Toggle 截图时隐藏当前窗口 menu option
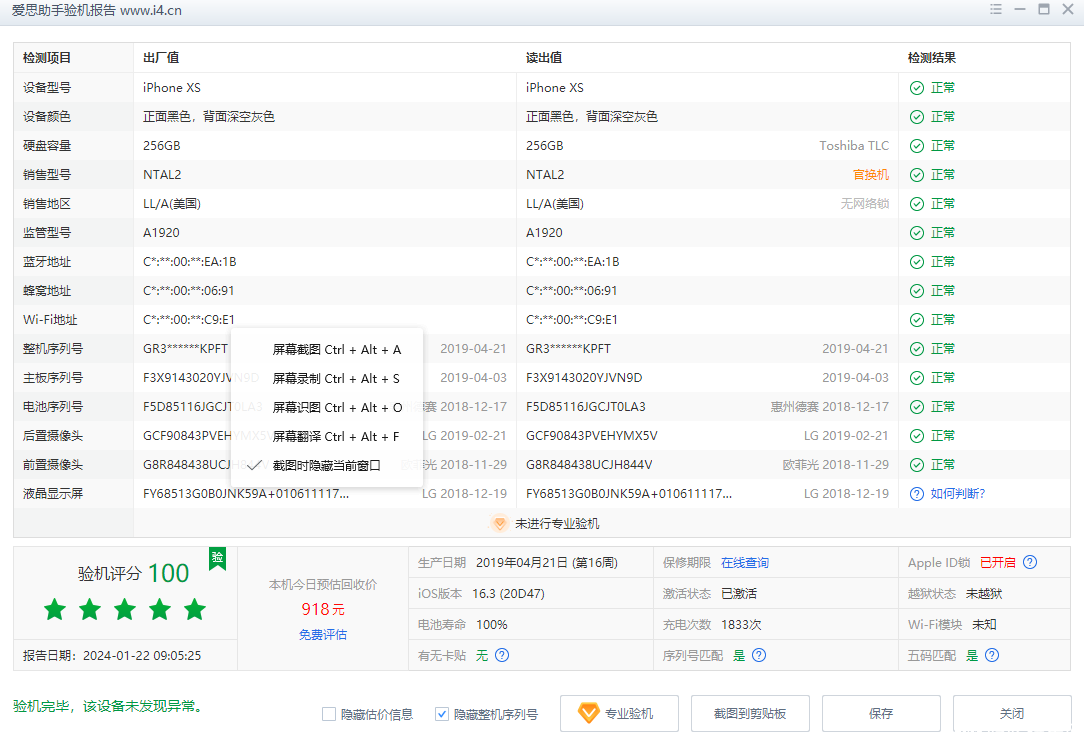1084x745 pixels. (x=326, y=465)
